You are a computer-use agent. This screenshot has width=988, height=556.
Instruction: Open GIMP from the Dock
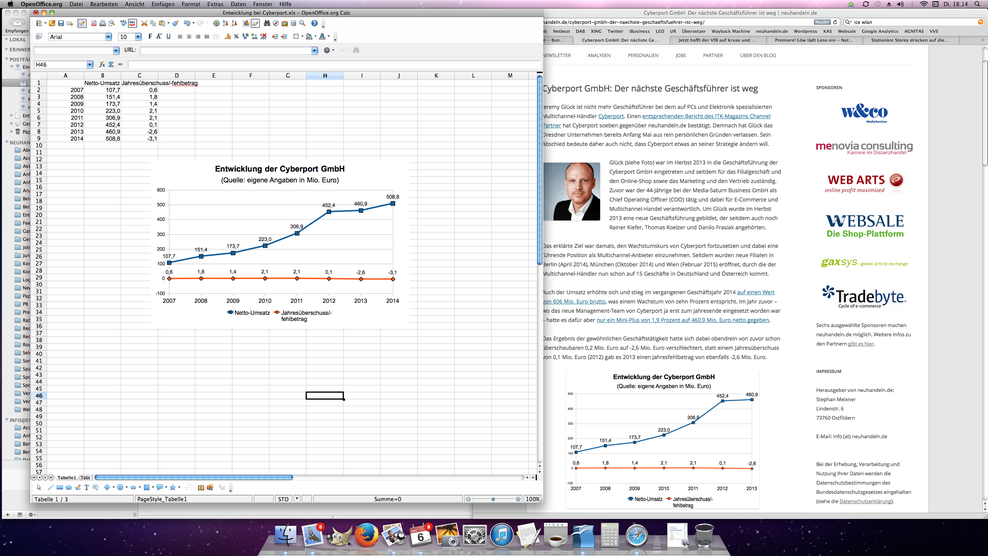338,536
